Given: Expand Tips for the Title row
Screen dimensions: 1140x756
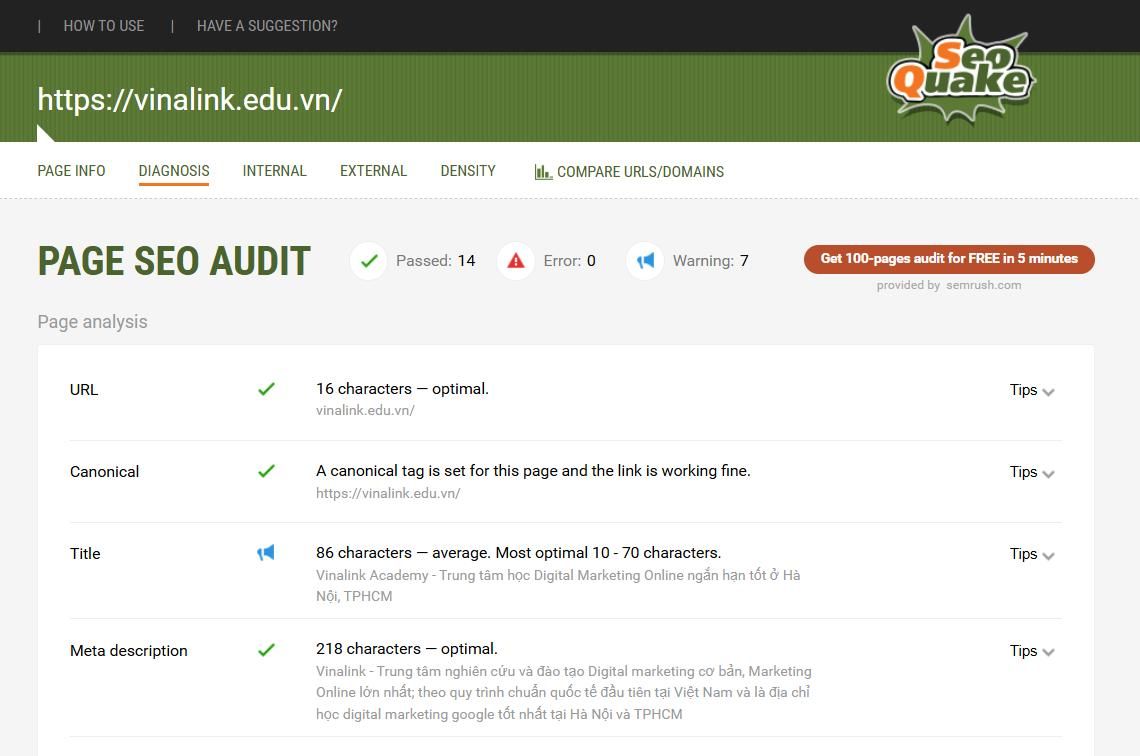Looking at the screenshot, I should click(1032, 555).
